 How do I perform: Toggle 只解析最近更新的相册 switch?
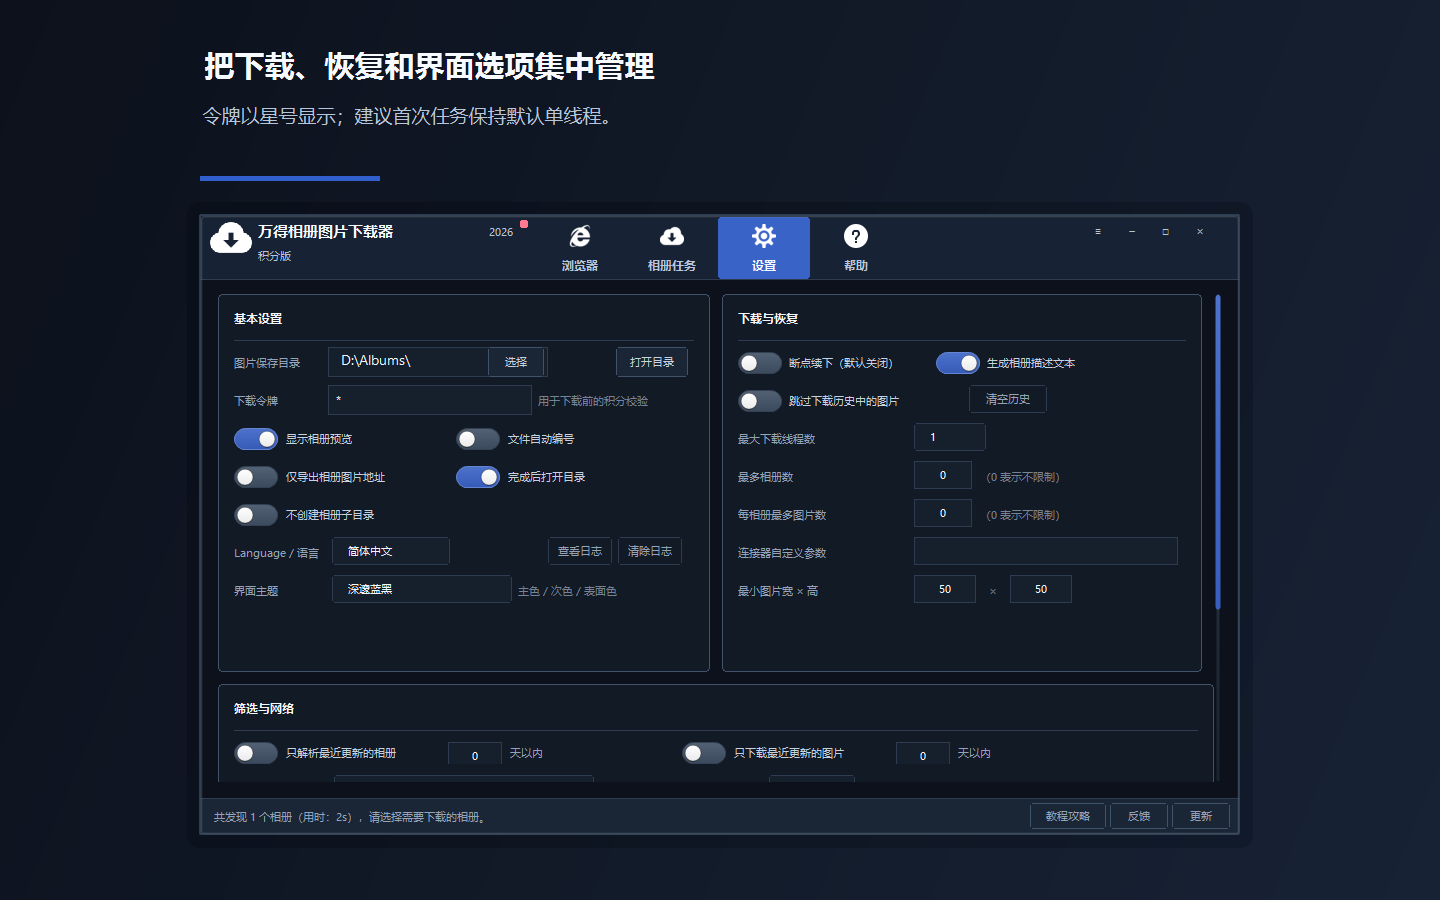click(256, 753)
